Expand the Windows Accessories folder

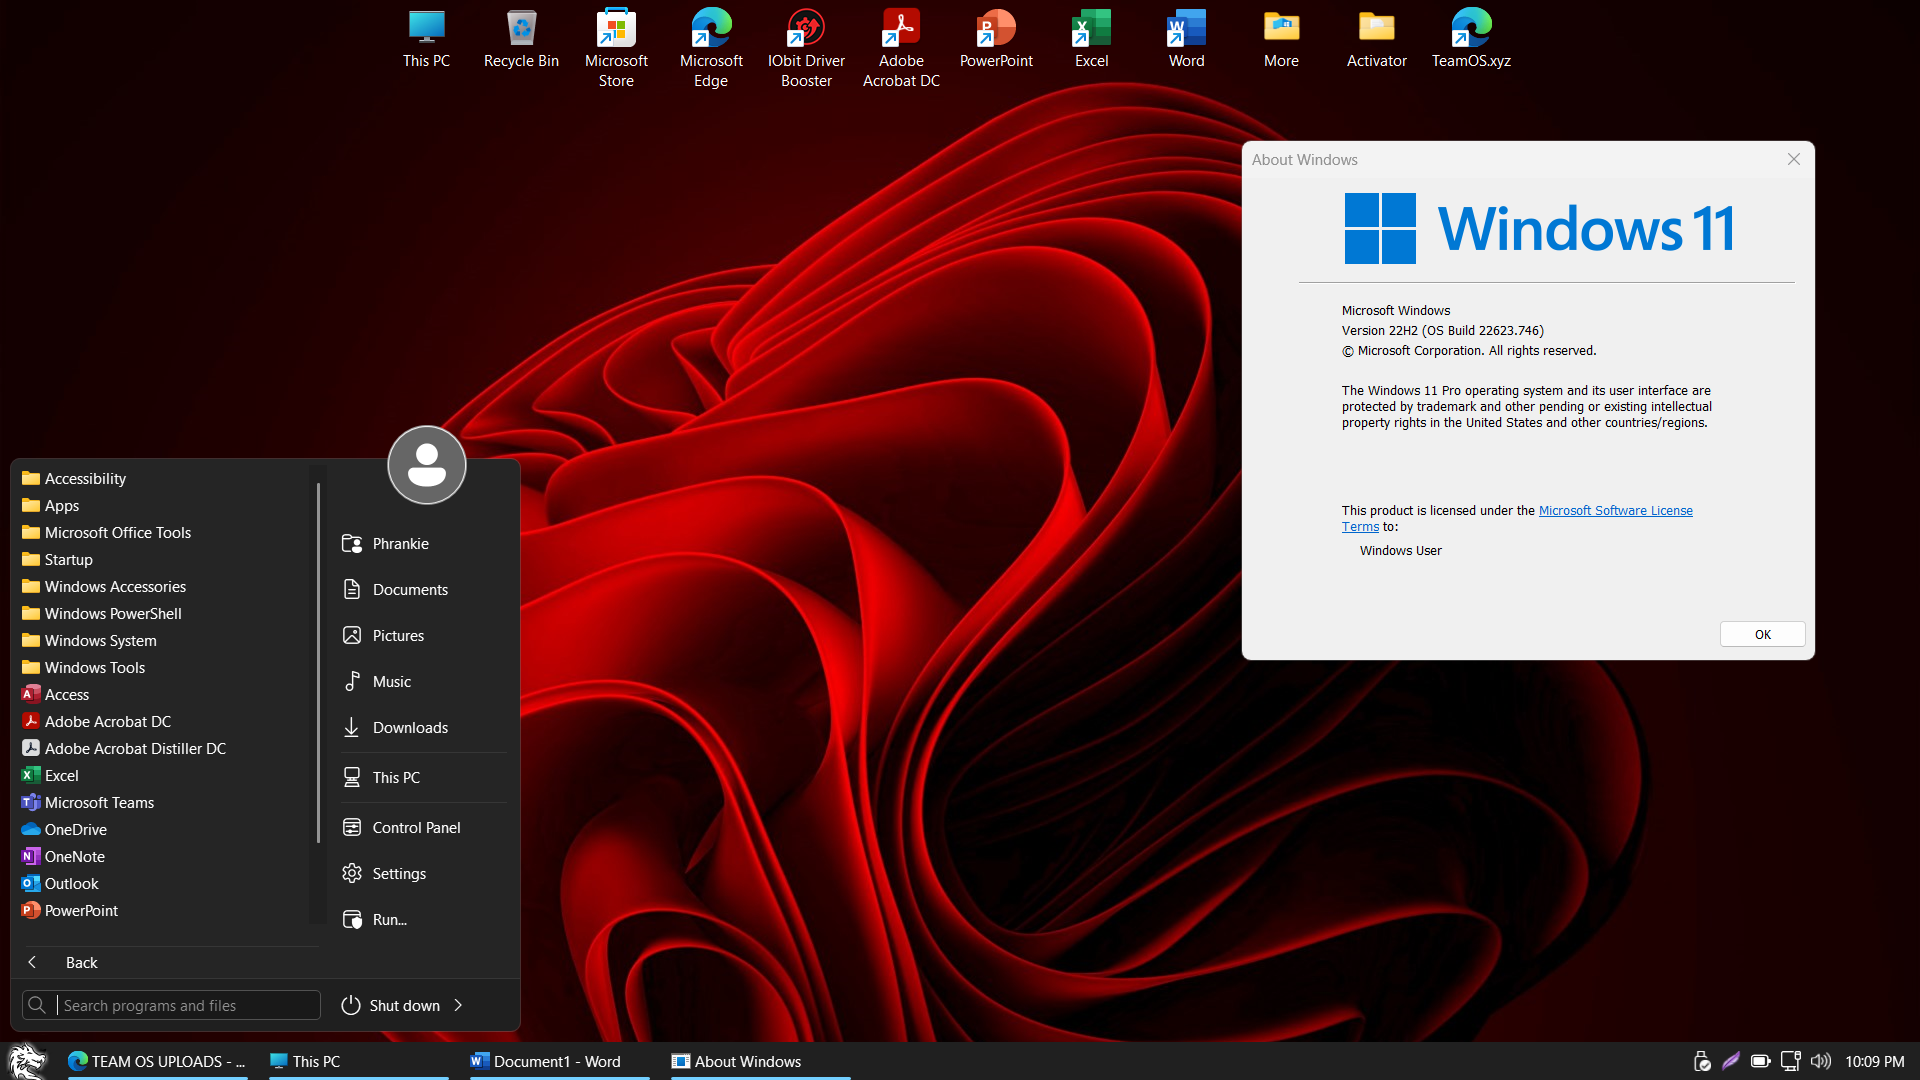115,587
